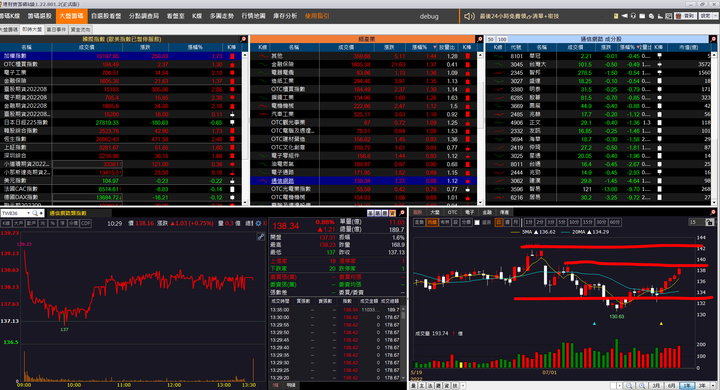The height and width of the screenshot is (390, 720).
Task: Click K-bar icon for 加權指數 row
Action: click(x=232, y=56)
